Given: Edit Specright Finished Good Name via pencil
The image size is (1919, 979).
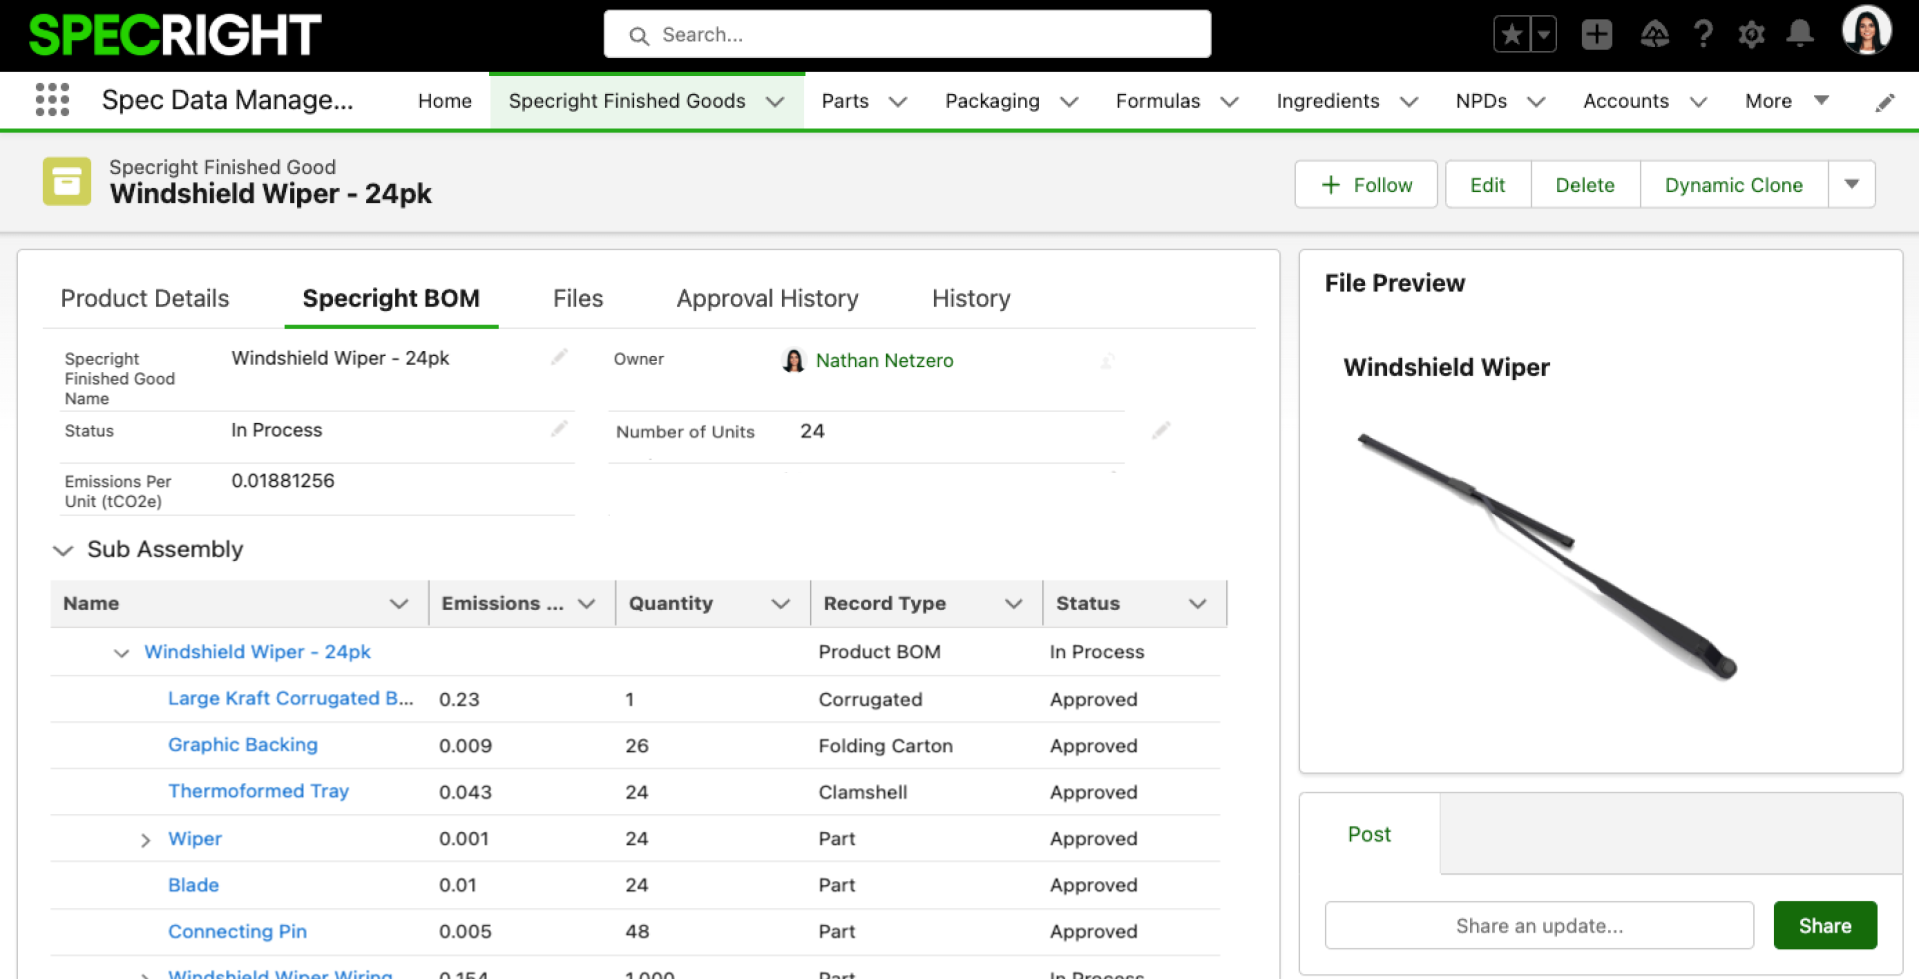Looking at the screenshot, I should pos(559,357).
